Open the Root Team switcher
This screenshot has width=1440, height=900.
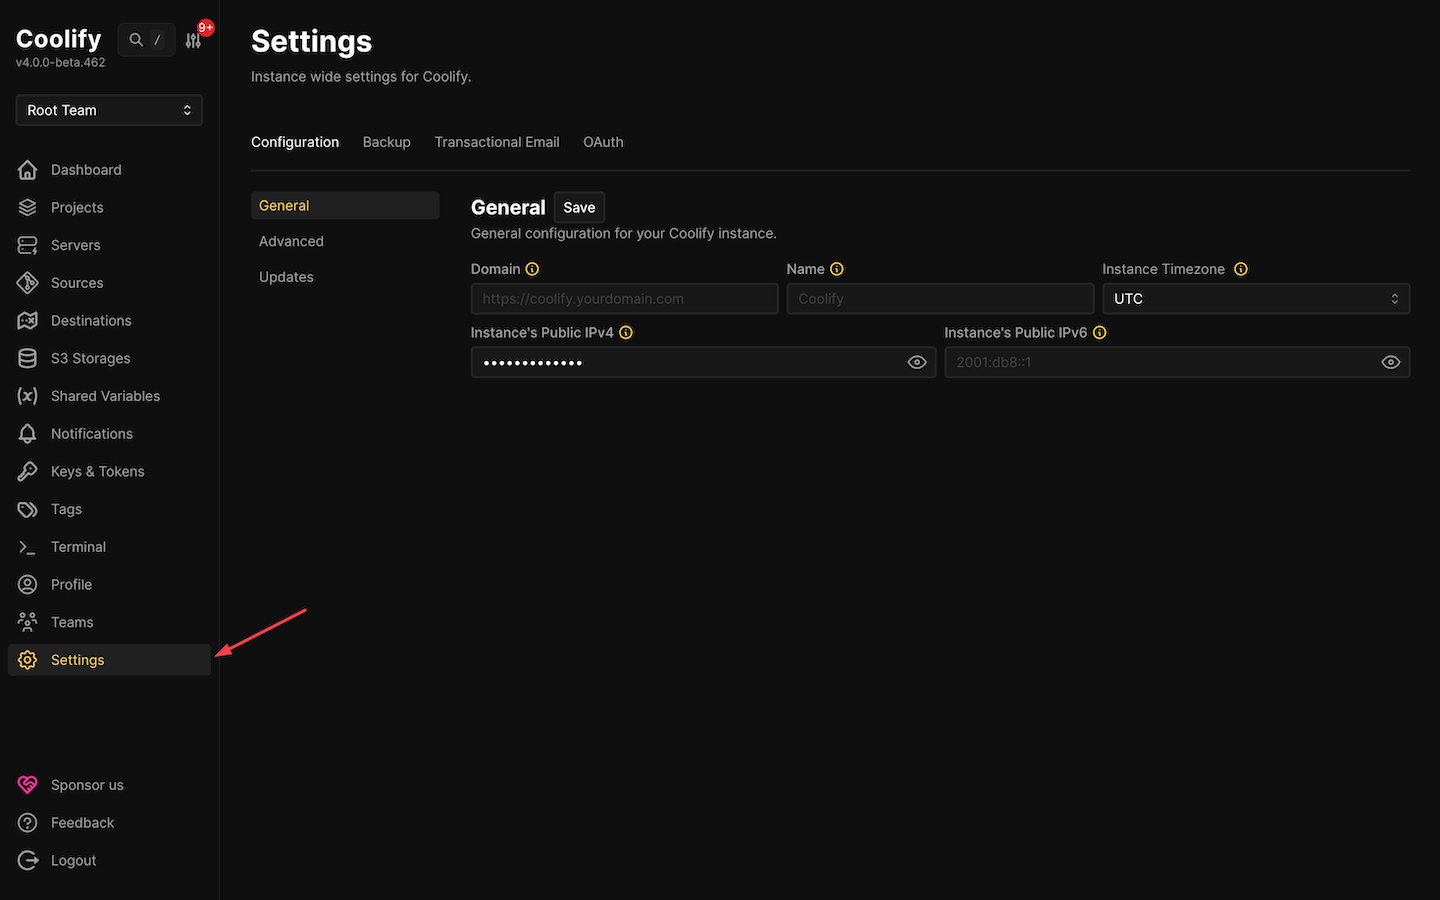point(108,110)
